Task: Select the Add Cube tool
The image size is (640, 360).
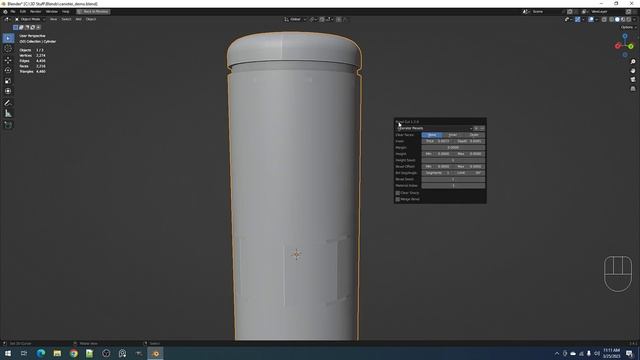Action: pos(8,125)
